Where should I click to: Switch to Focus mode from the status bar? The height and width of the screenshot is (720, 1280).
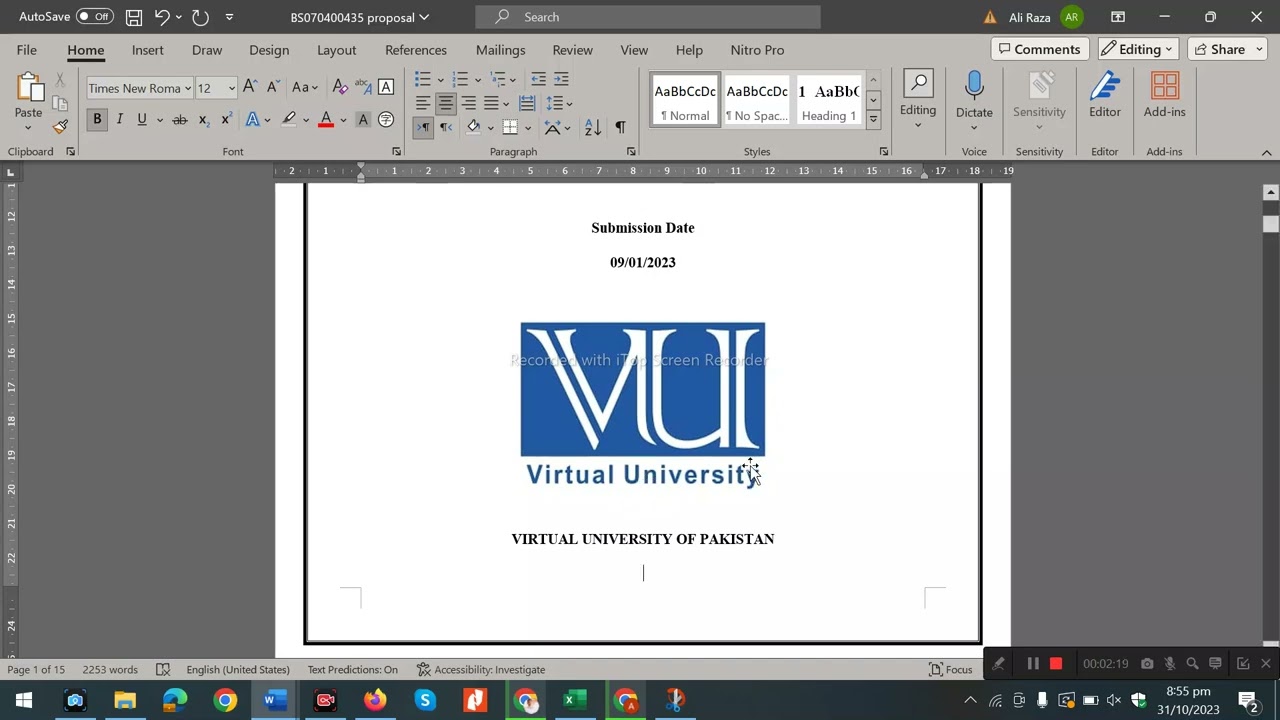[x=951, y=669]
